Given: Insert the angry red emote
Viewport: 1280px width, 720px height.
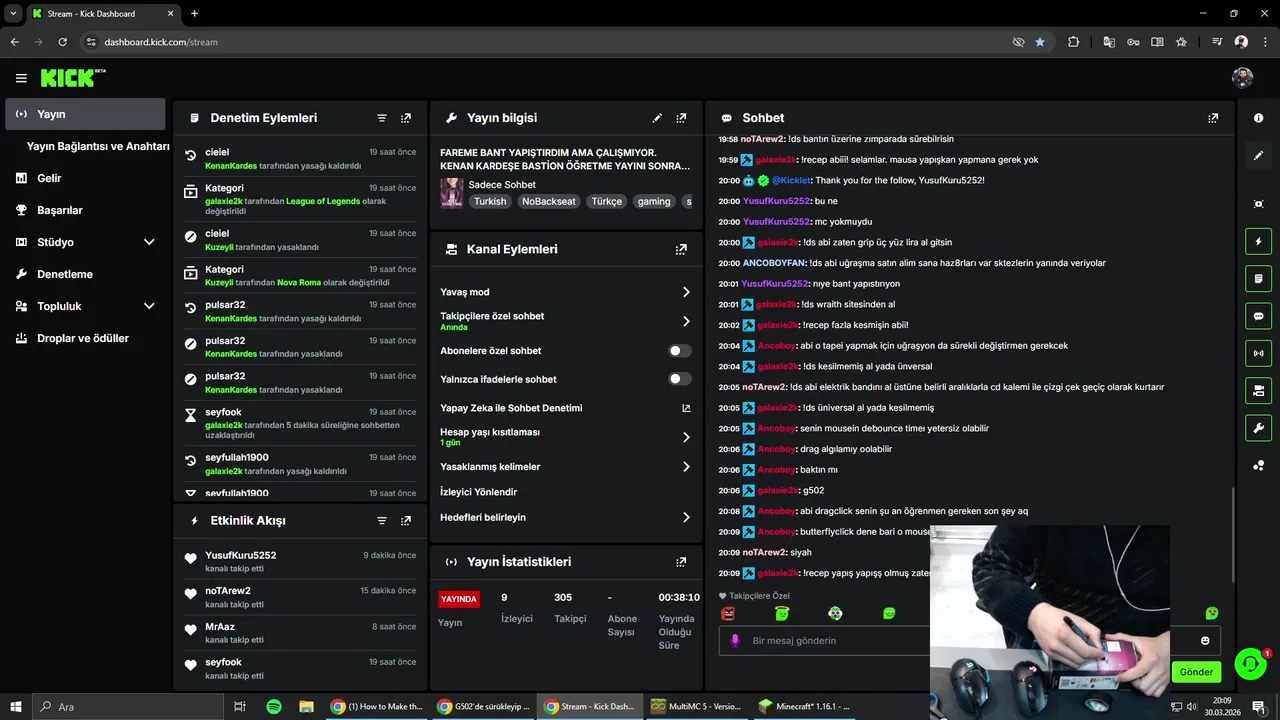Looking at the screenshot, I should click(x=728, y=613).
